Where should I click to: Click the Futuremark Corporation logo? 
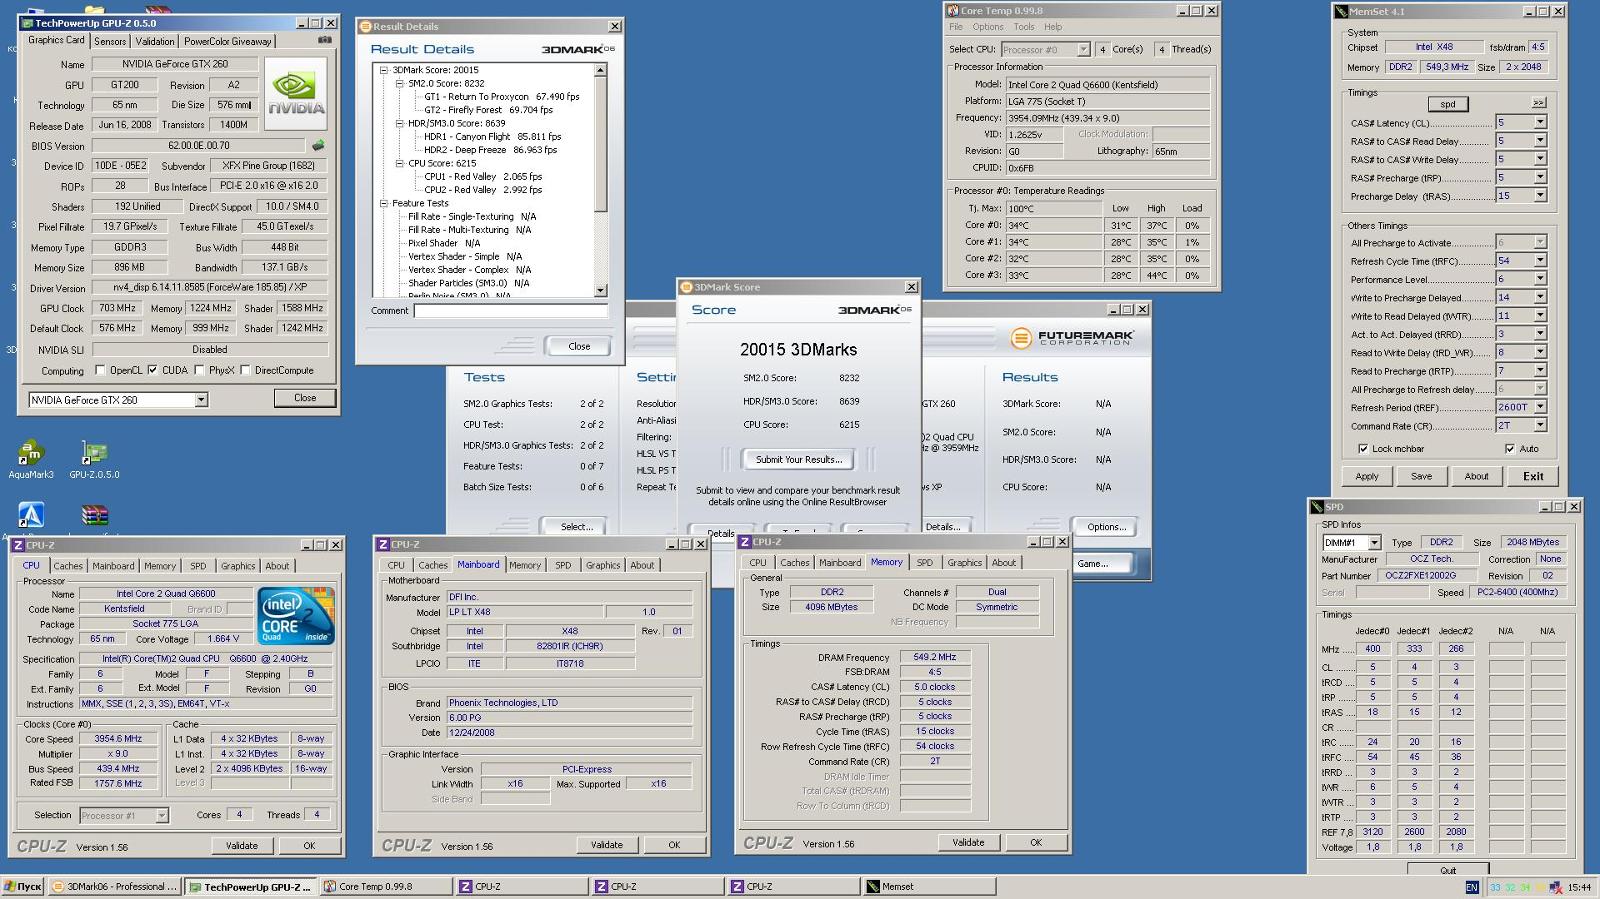pyautogui.click(x=1071, y=338)
